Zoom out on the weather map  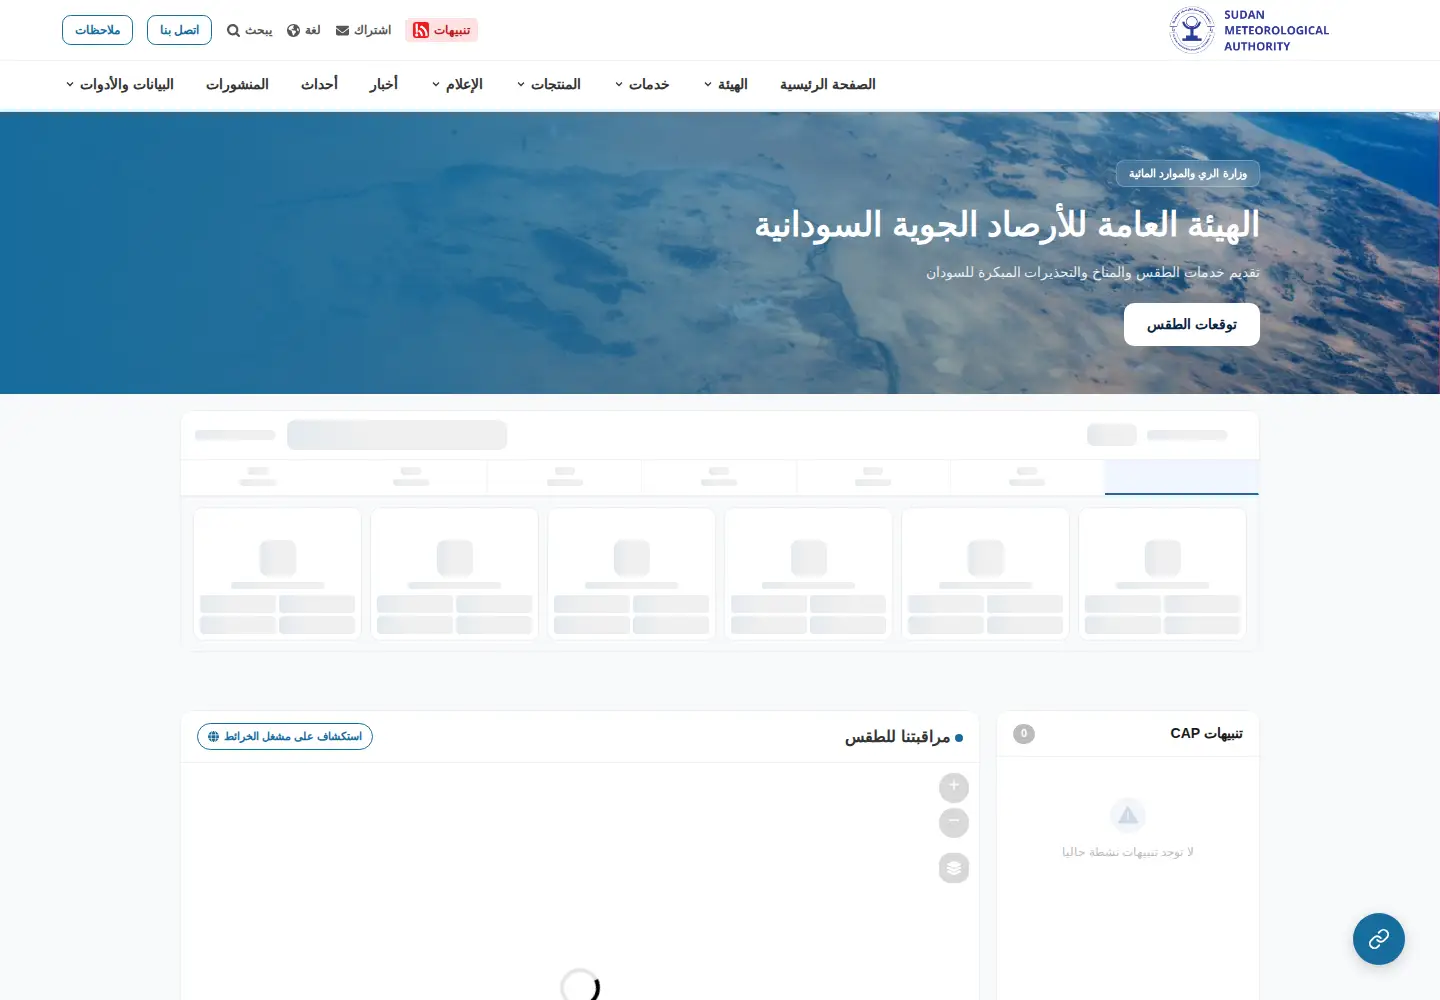(954, 823)
